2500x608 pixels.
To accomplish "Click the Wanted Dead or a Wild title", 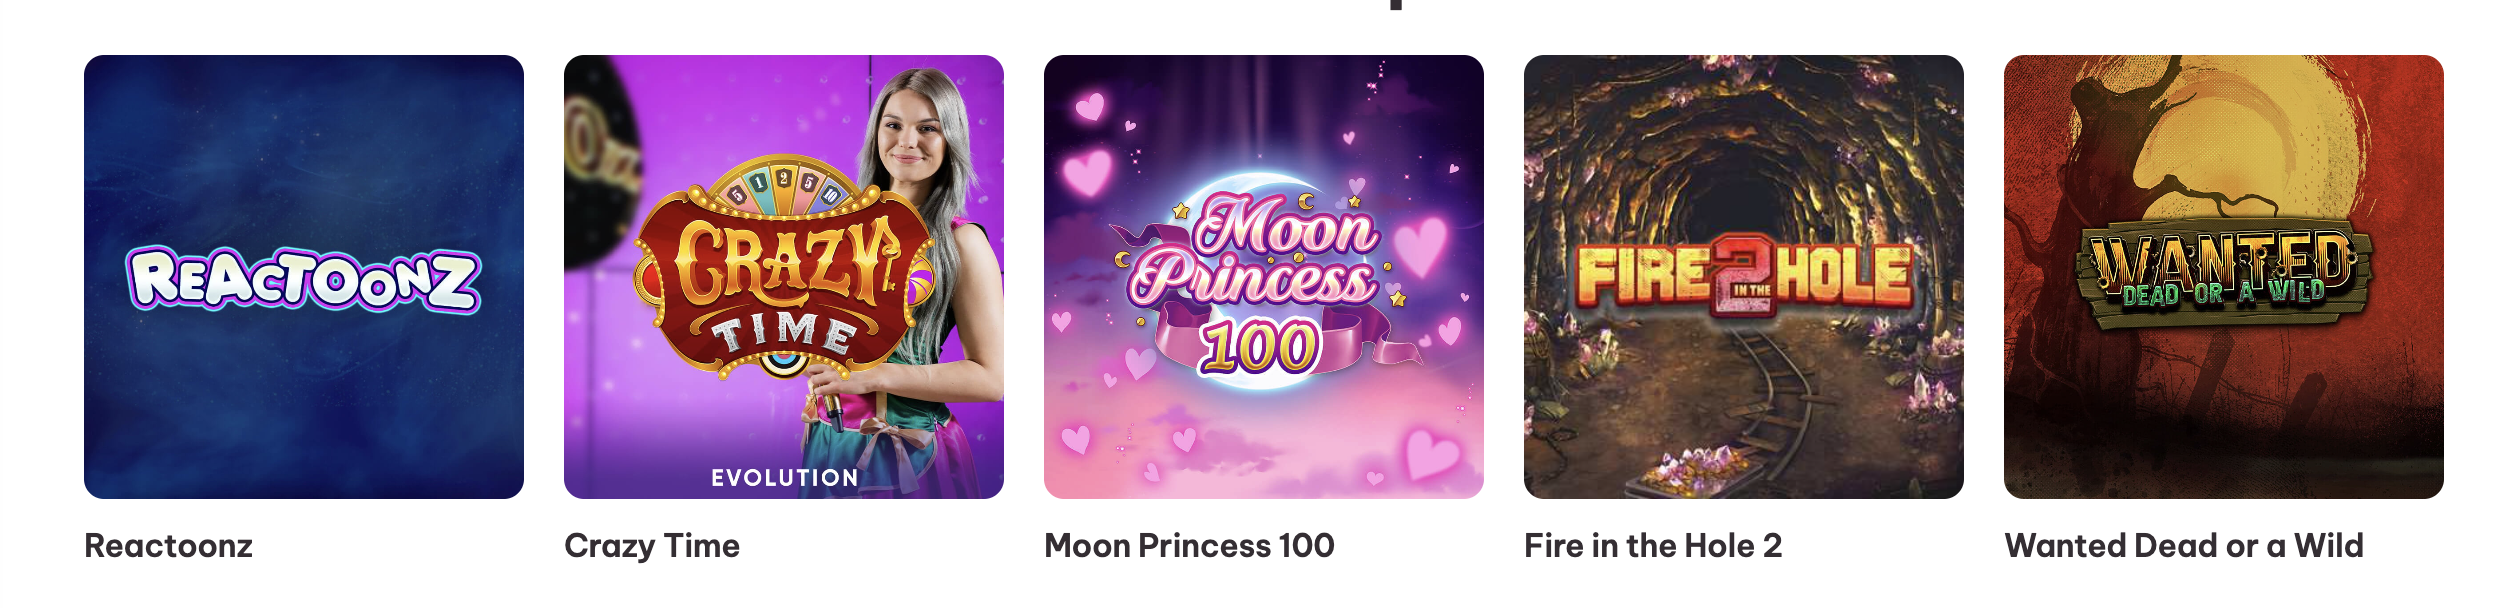I will coord(2184,546).
